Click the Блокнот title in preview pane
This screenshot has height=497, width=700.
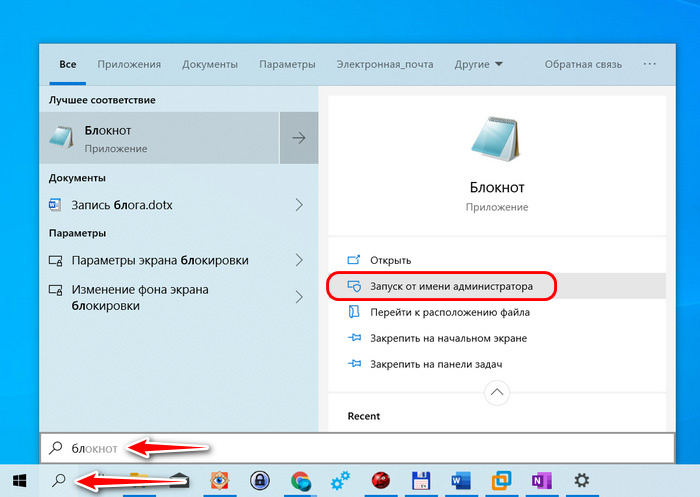click(497, 187)
